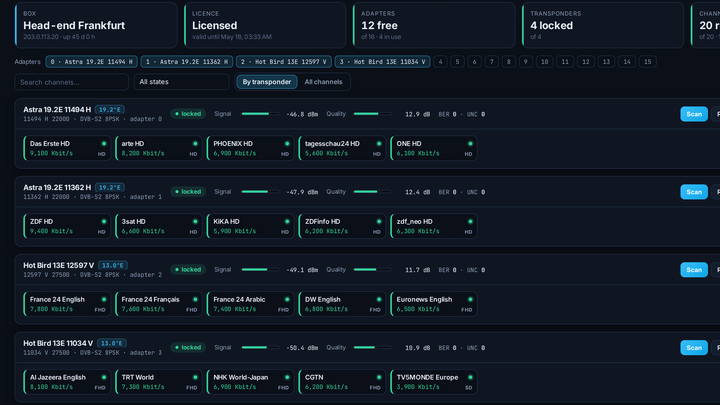Switch to By transponder view

pos(267,82)
